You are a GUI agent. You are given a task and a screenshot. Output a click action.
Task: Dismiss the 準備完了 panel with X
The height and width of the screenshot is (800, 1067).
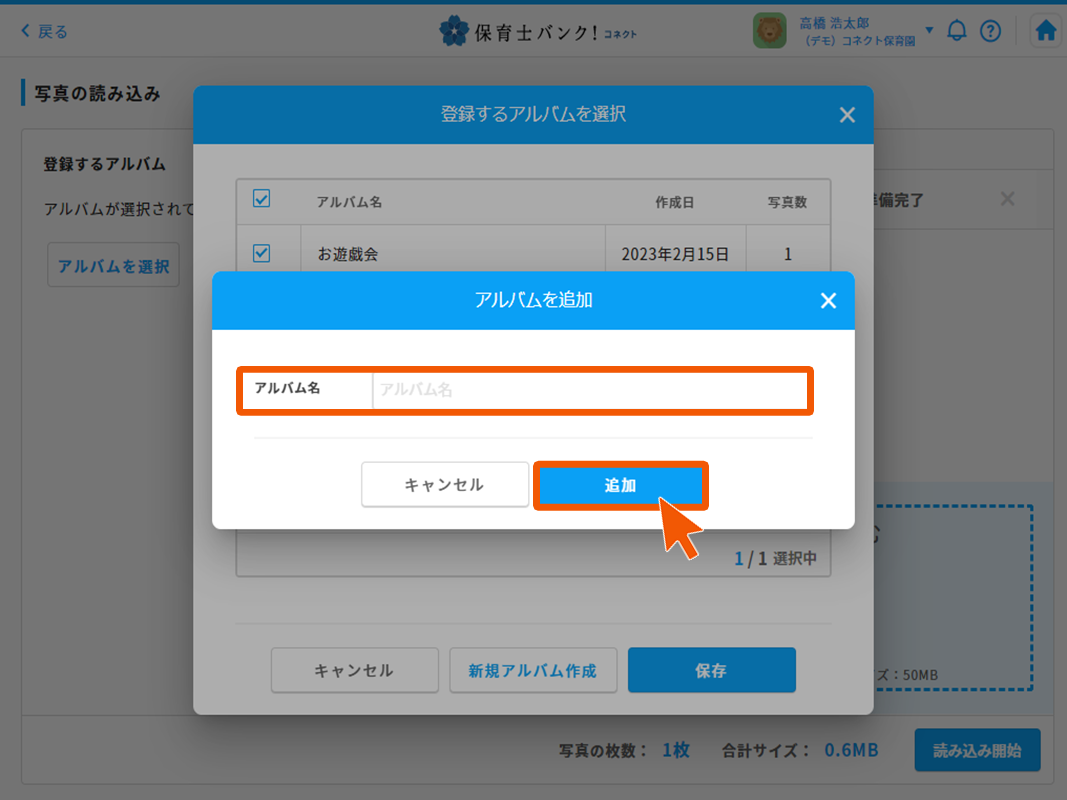click(x=1007, y=200)
